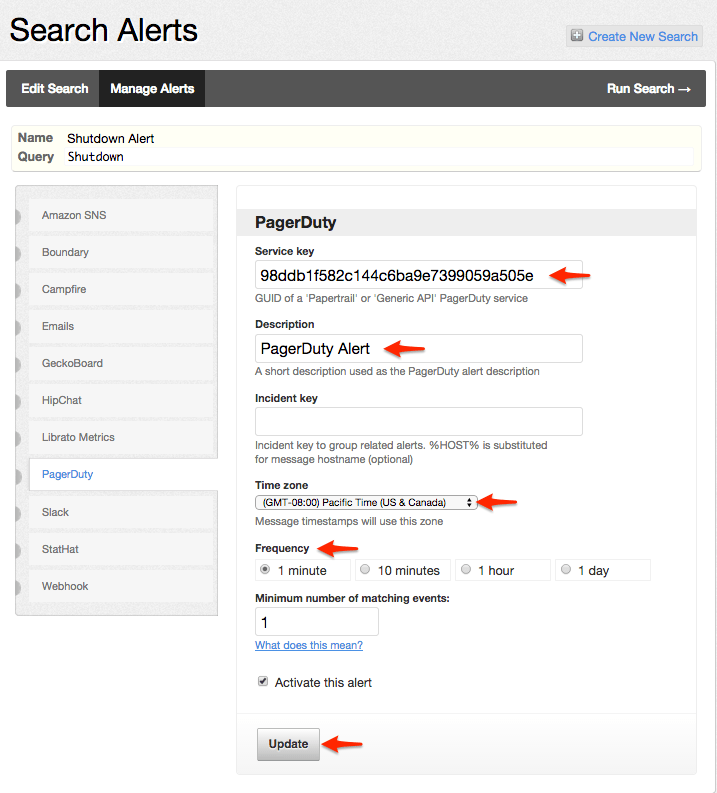Screen dimensions: 717x793
Task: Select the 1 minute frequency radio
Action: (264, 569)
